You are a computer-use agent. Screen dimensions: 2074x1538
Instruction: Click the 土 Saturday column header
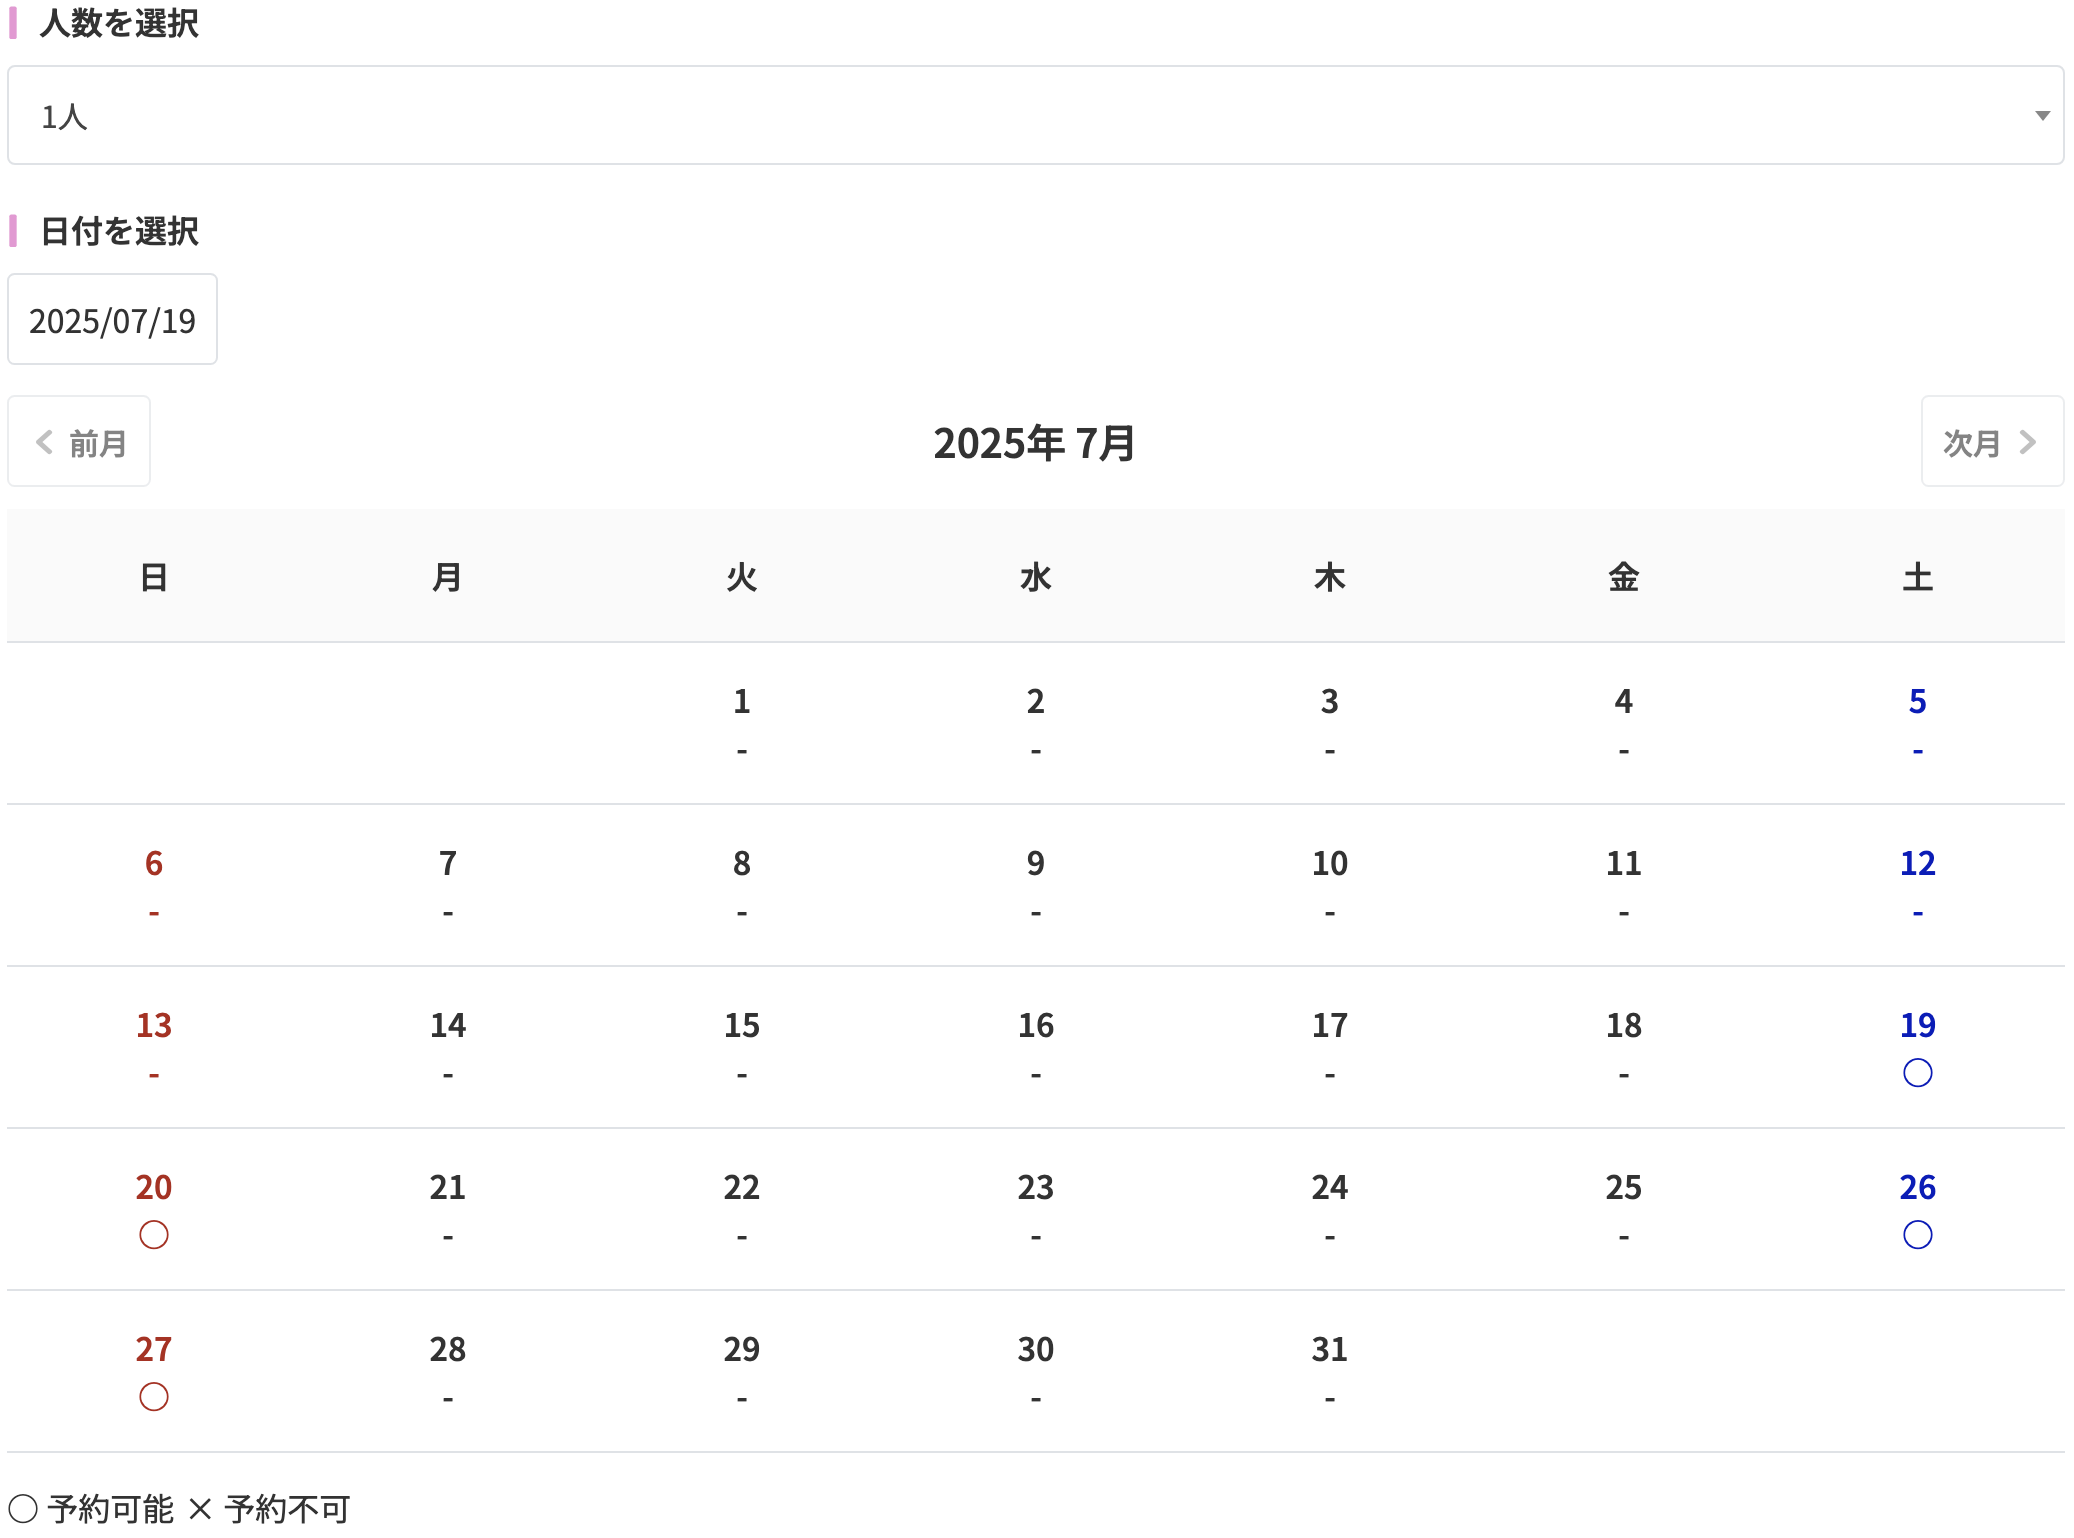(1917, 577)
